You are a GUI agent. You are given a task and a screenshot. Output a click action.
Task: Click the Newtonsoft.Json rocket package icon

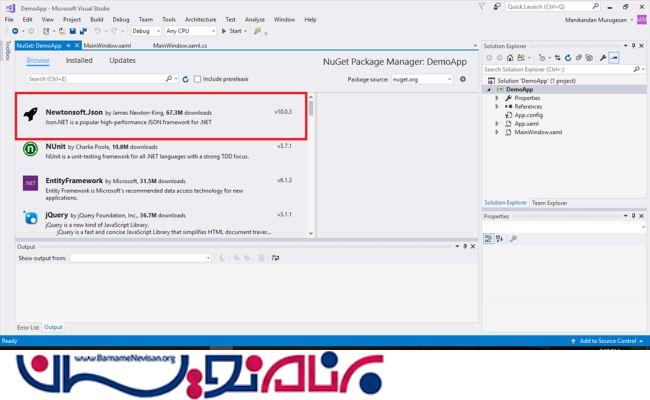pyautogui.click(x=30, y=114)
